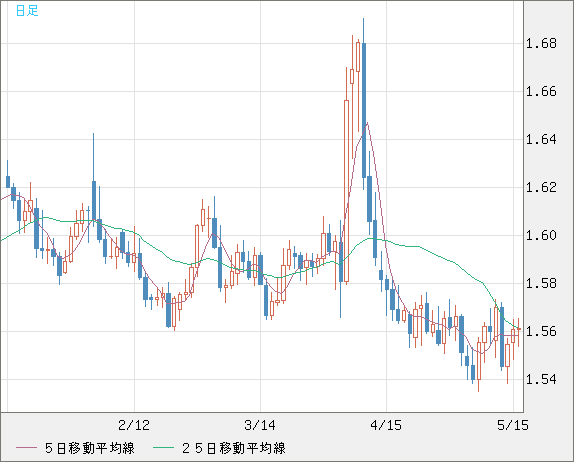The image size is (574, 462).
Task: Click the 3/14 date axis label
Action: pyautogui.click(x=260, y=425)
